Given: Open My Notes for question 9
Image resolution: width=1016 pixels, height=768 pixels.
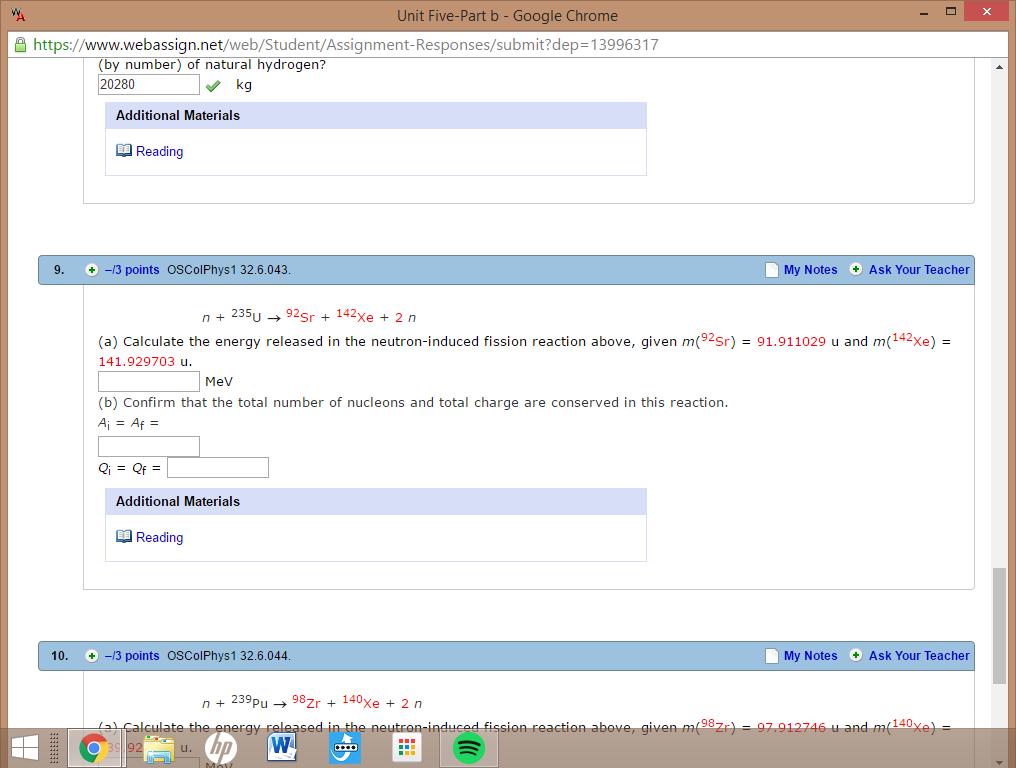Looking at the screenshot, I should 812,269.
